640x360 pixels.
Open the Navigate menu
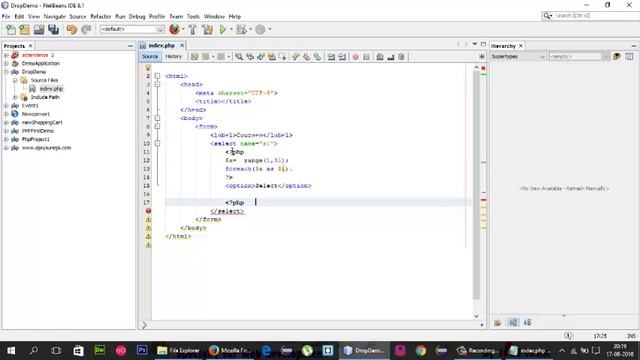(55, 16)
